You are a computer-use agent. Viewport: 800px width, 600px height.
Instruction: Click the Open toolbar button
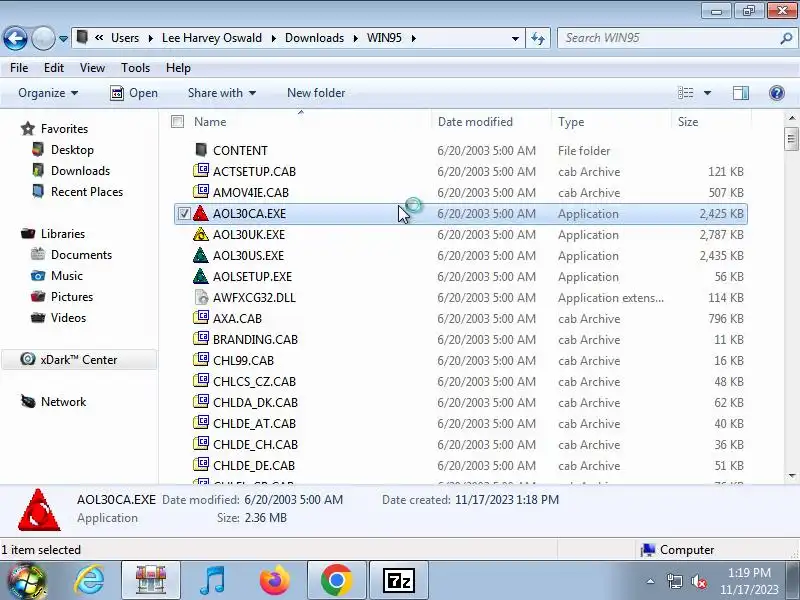tap(134, 93)
